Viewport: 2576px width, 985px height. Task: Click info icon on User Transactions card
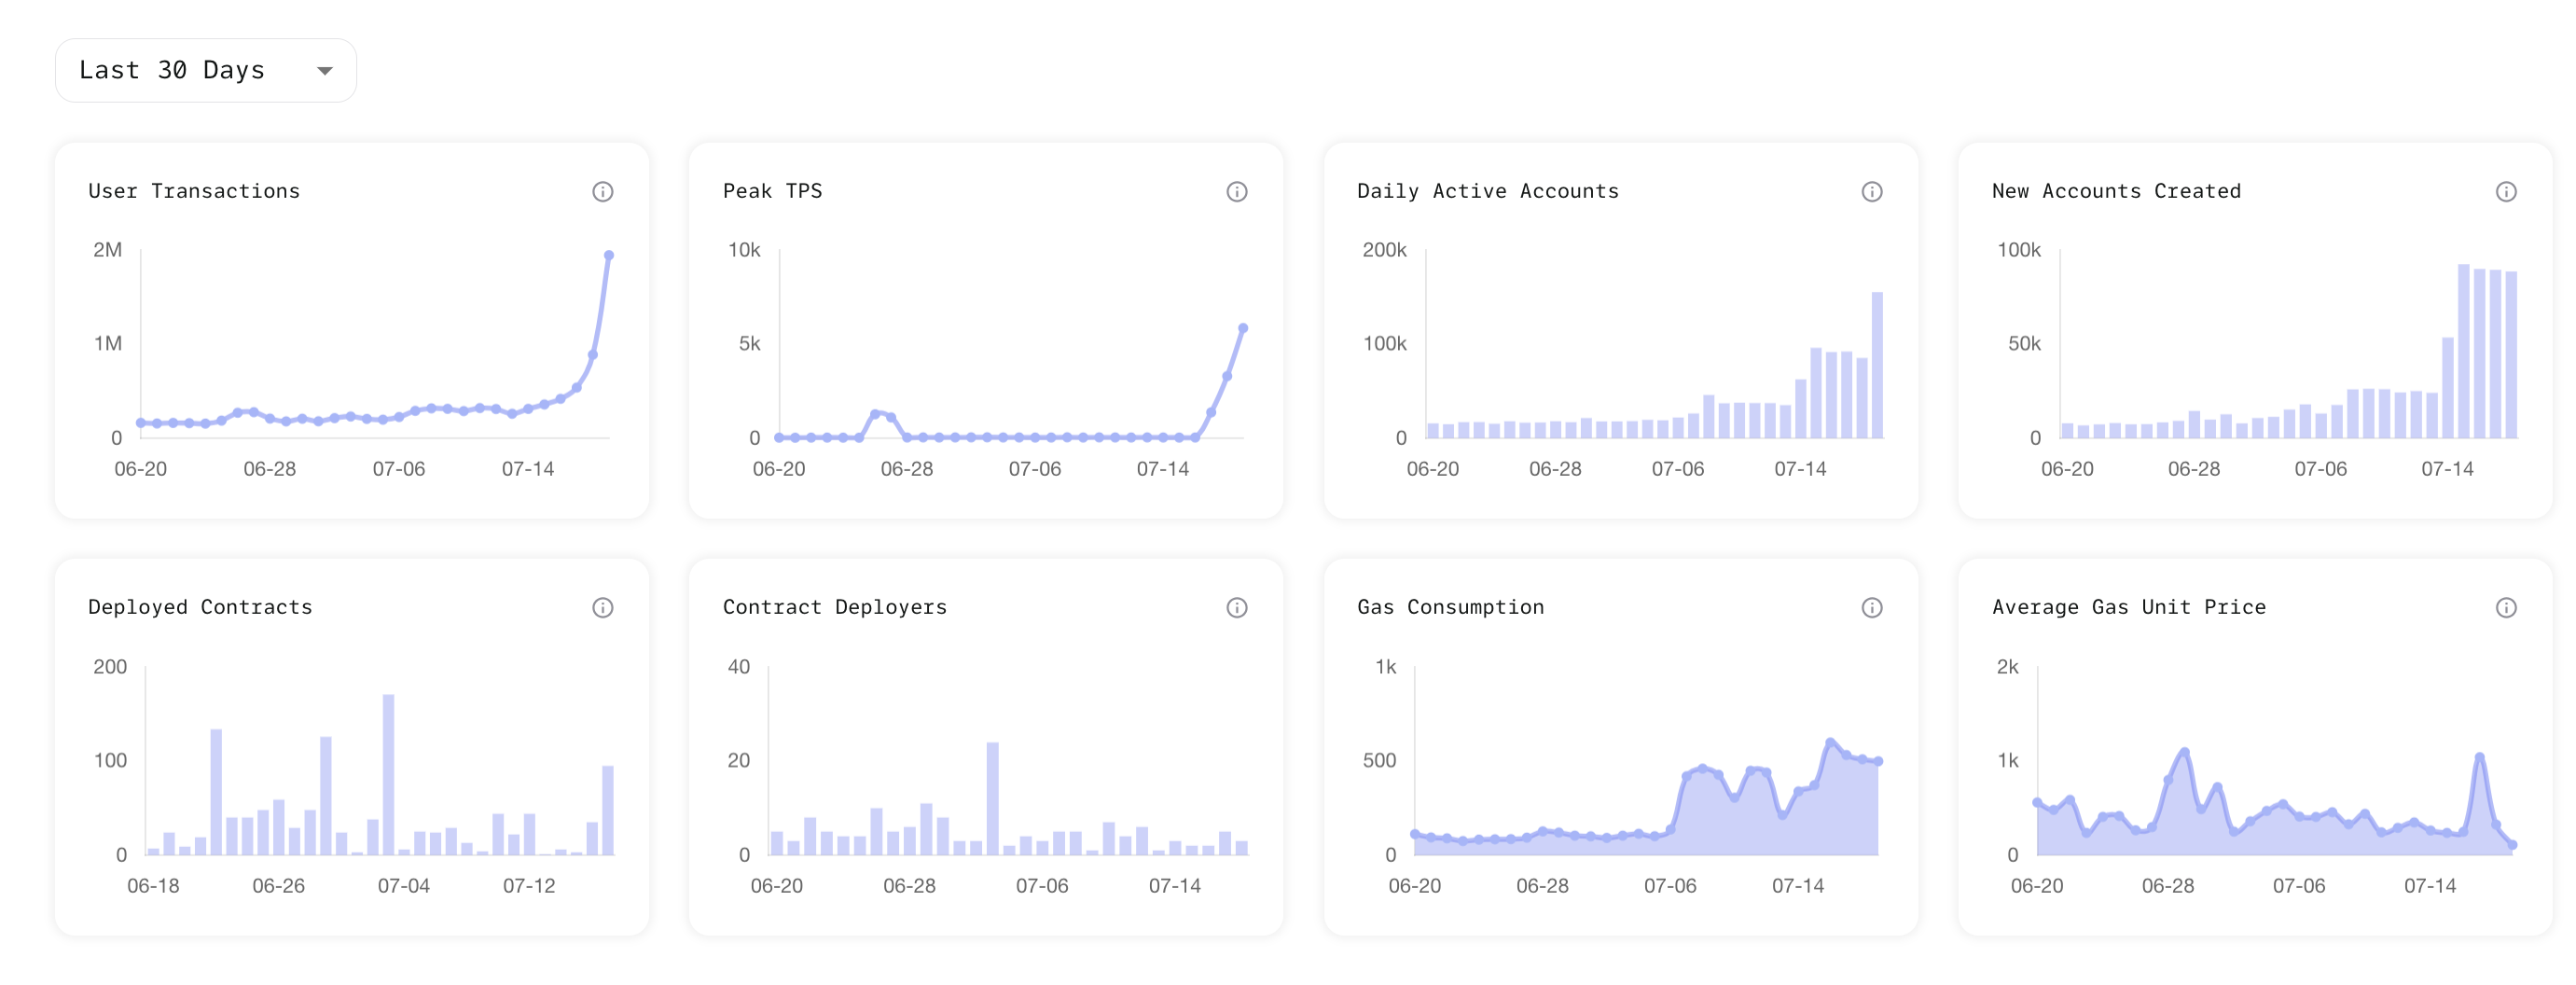602,191
